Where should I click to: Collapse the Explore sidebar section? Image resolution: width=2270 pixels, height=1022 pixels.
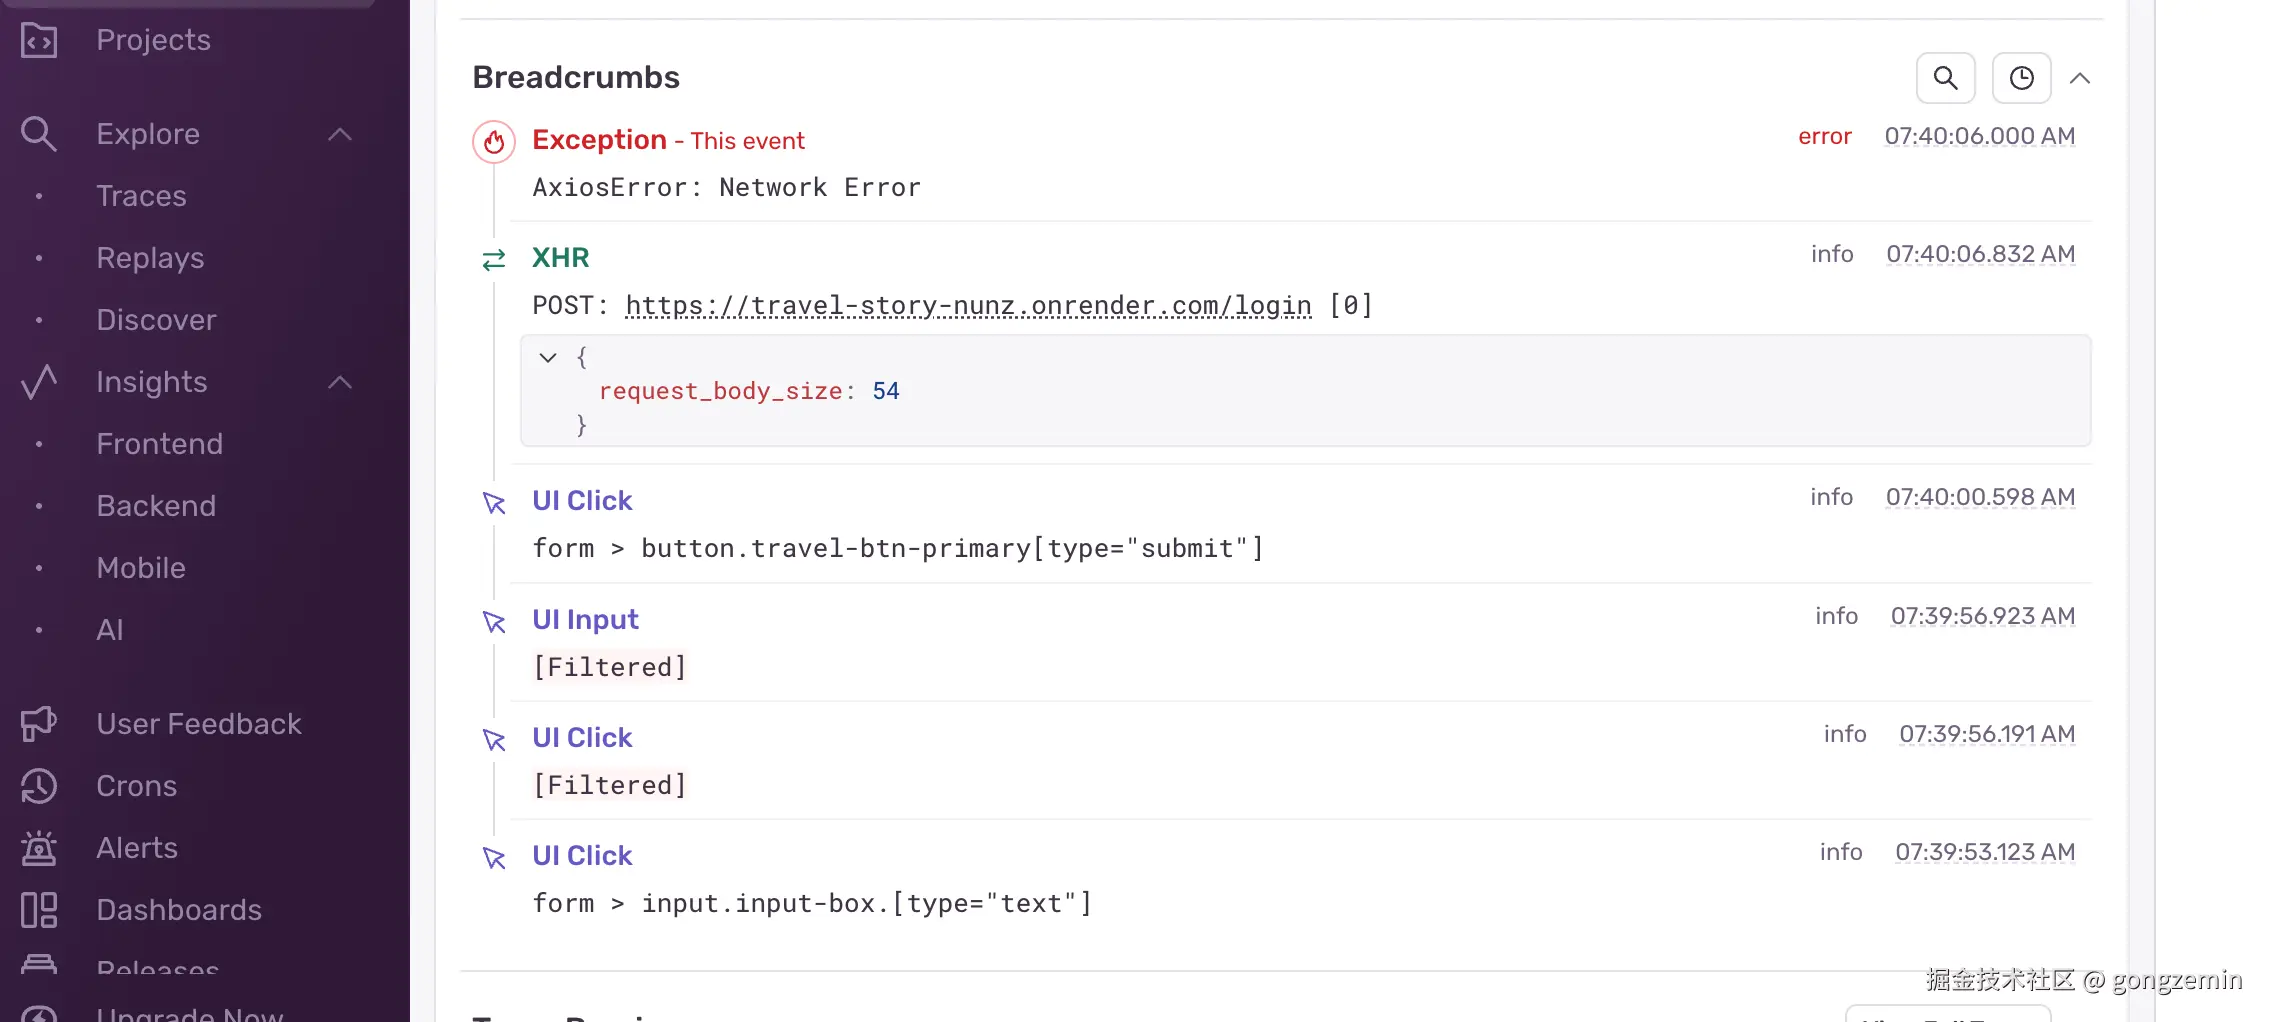tap(340, 134)
